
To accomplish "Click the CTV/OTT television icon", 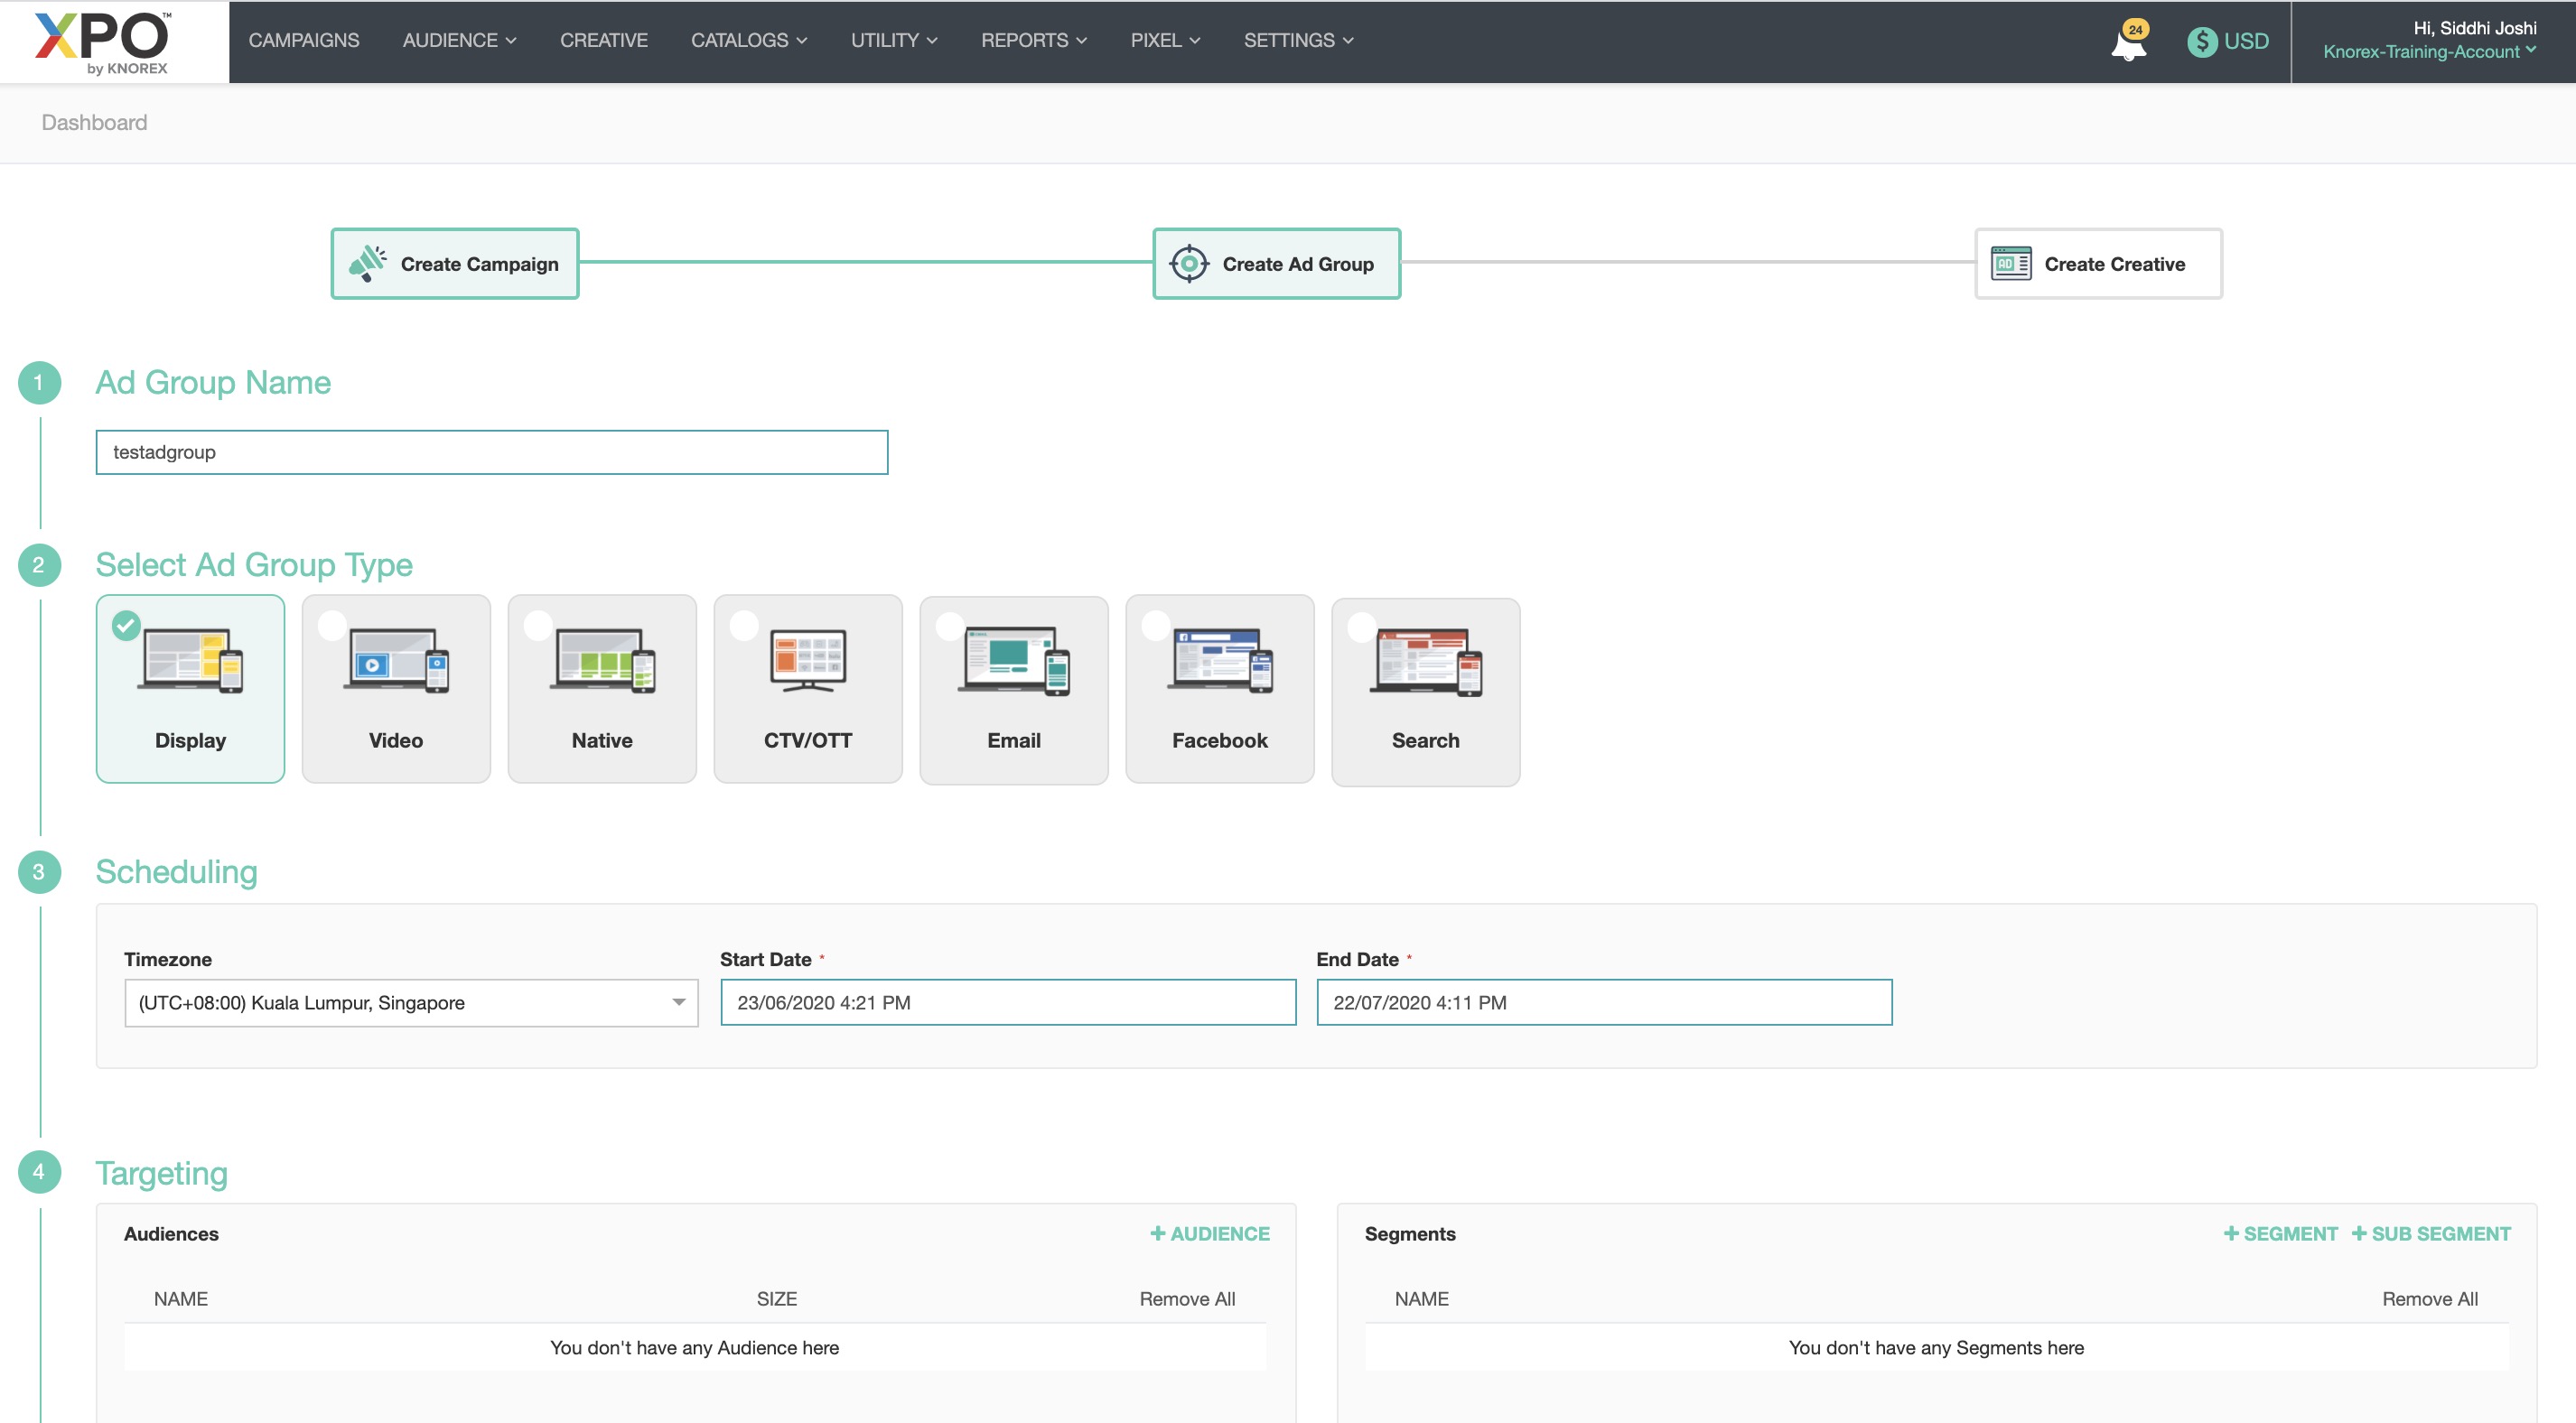I will click(808, 660).
